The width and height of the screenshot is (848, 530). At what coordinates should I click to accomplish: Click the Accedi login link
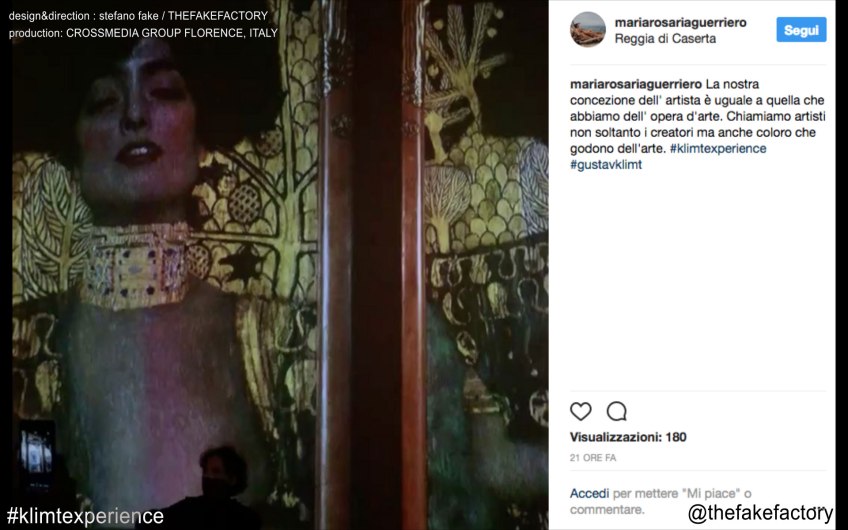click(589, 493)
